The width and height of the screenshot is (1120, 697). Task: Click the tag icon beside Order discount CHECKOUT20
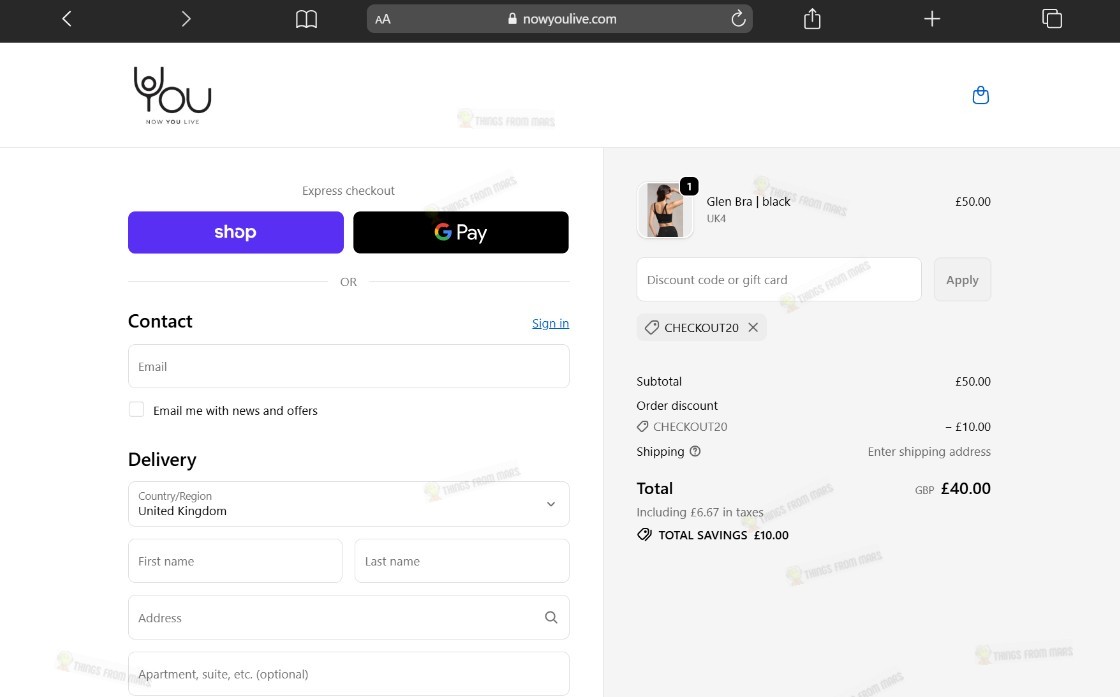(x=643, y=426)
